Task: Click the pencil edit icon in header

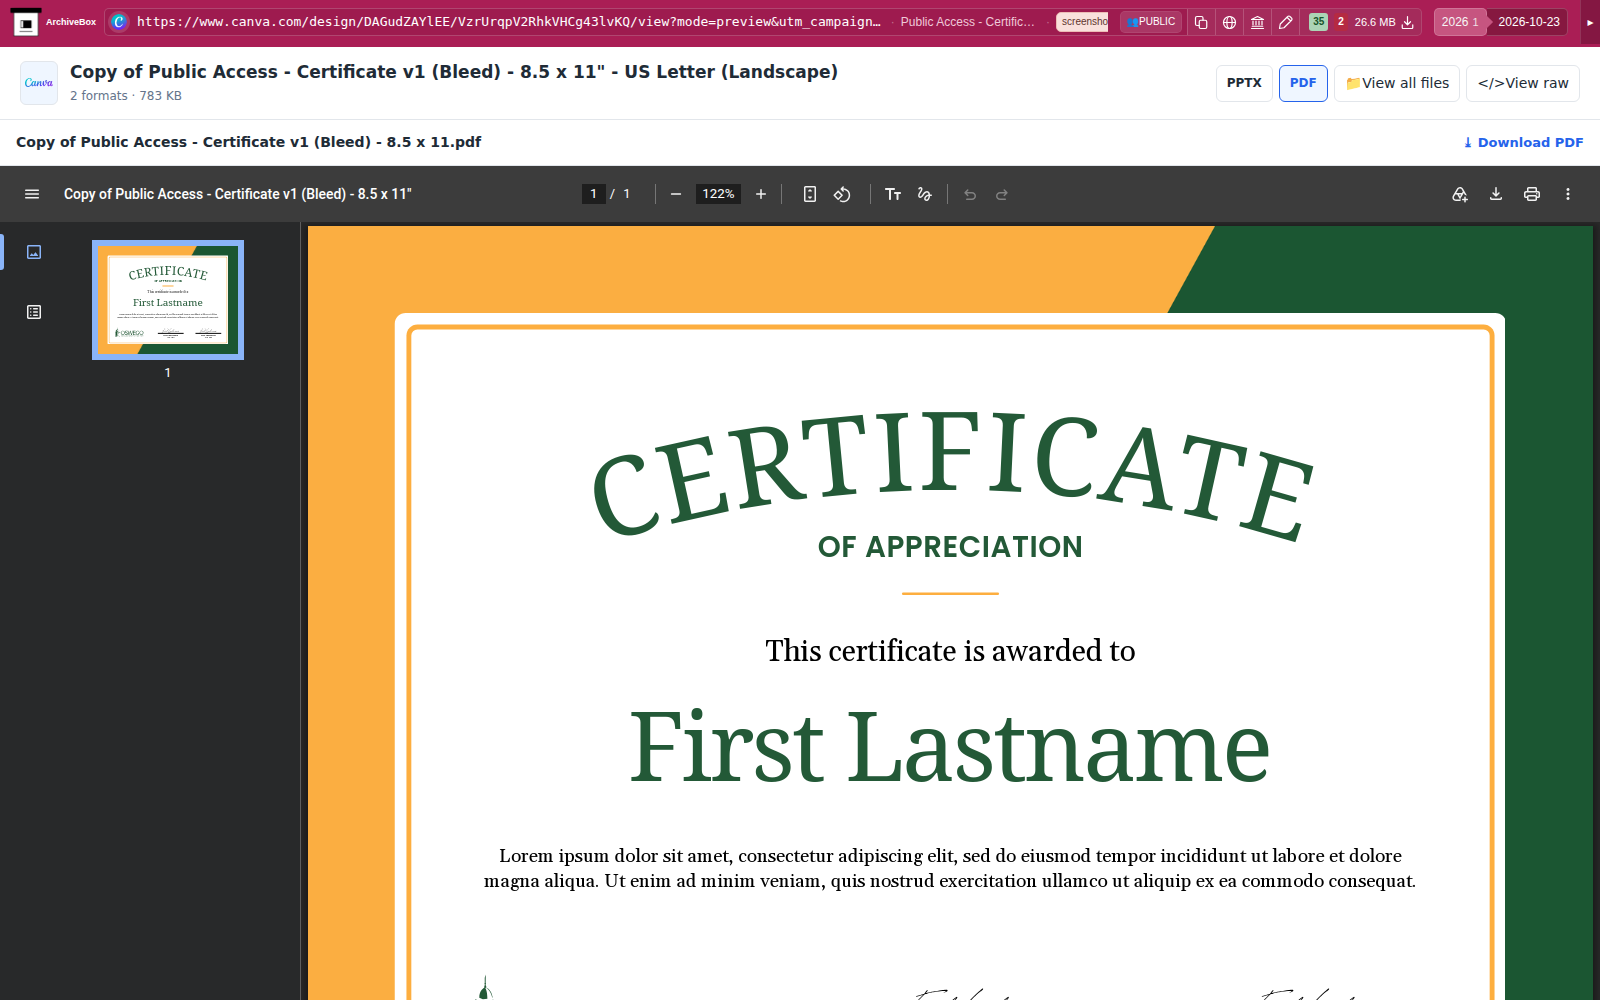Action: [1286, 22]
